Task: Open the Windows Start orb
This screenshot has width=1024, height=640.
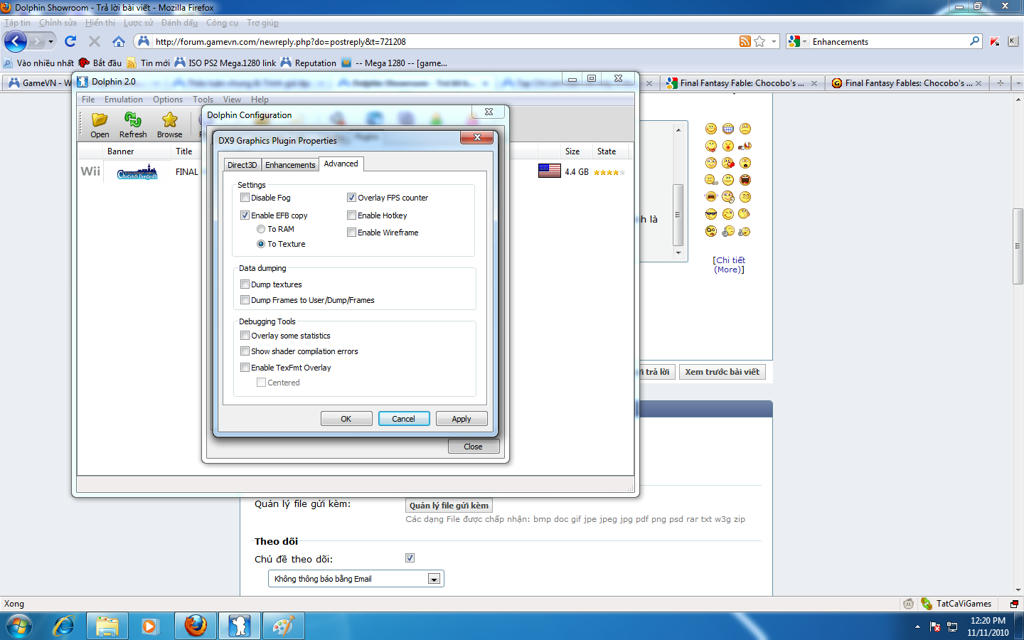Action: click(18, 626)
